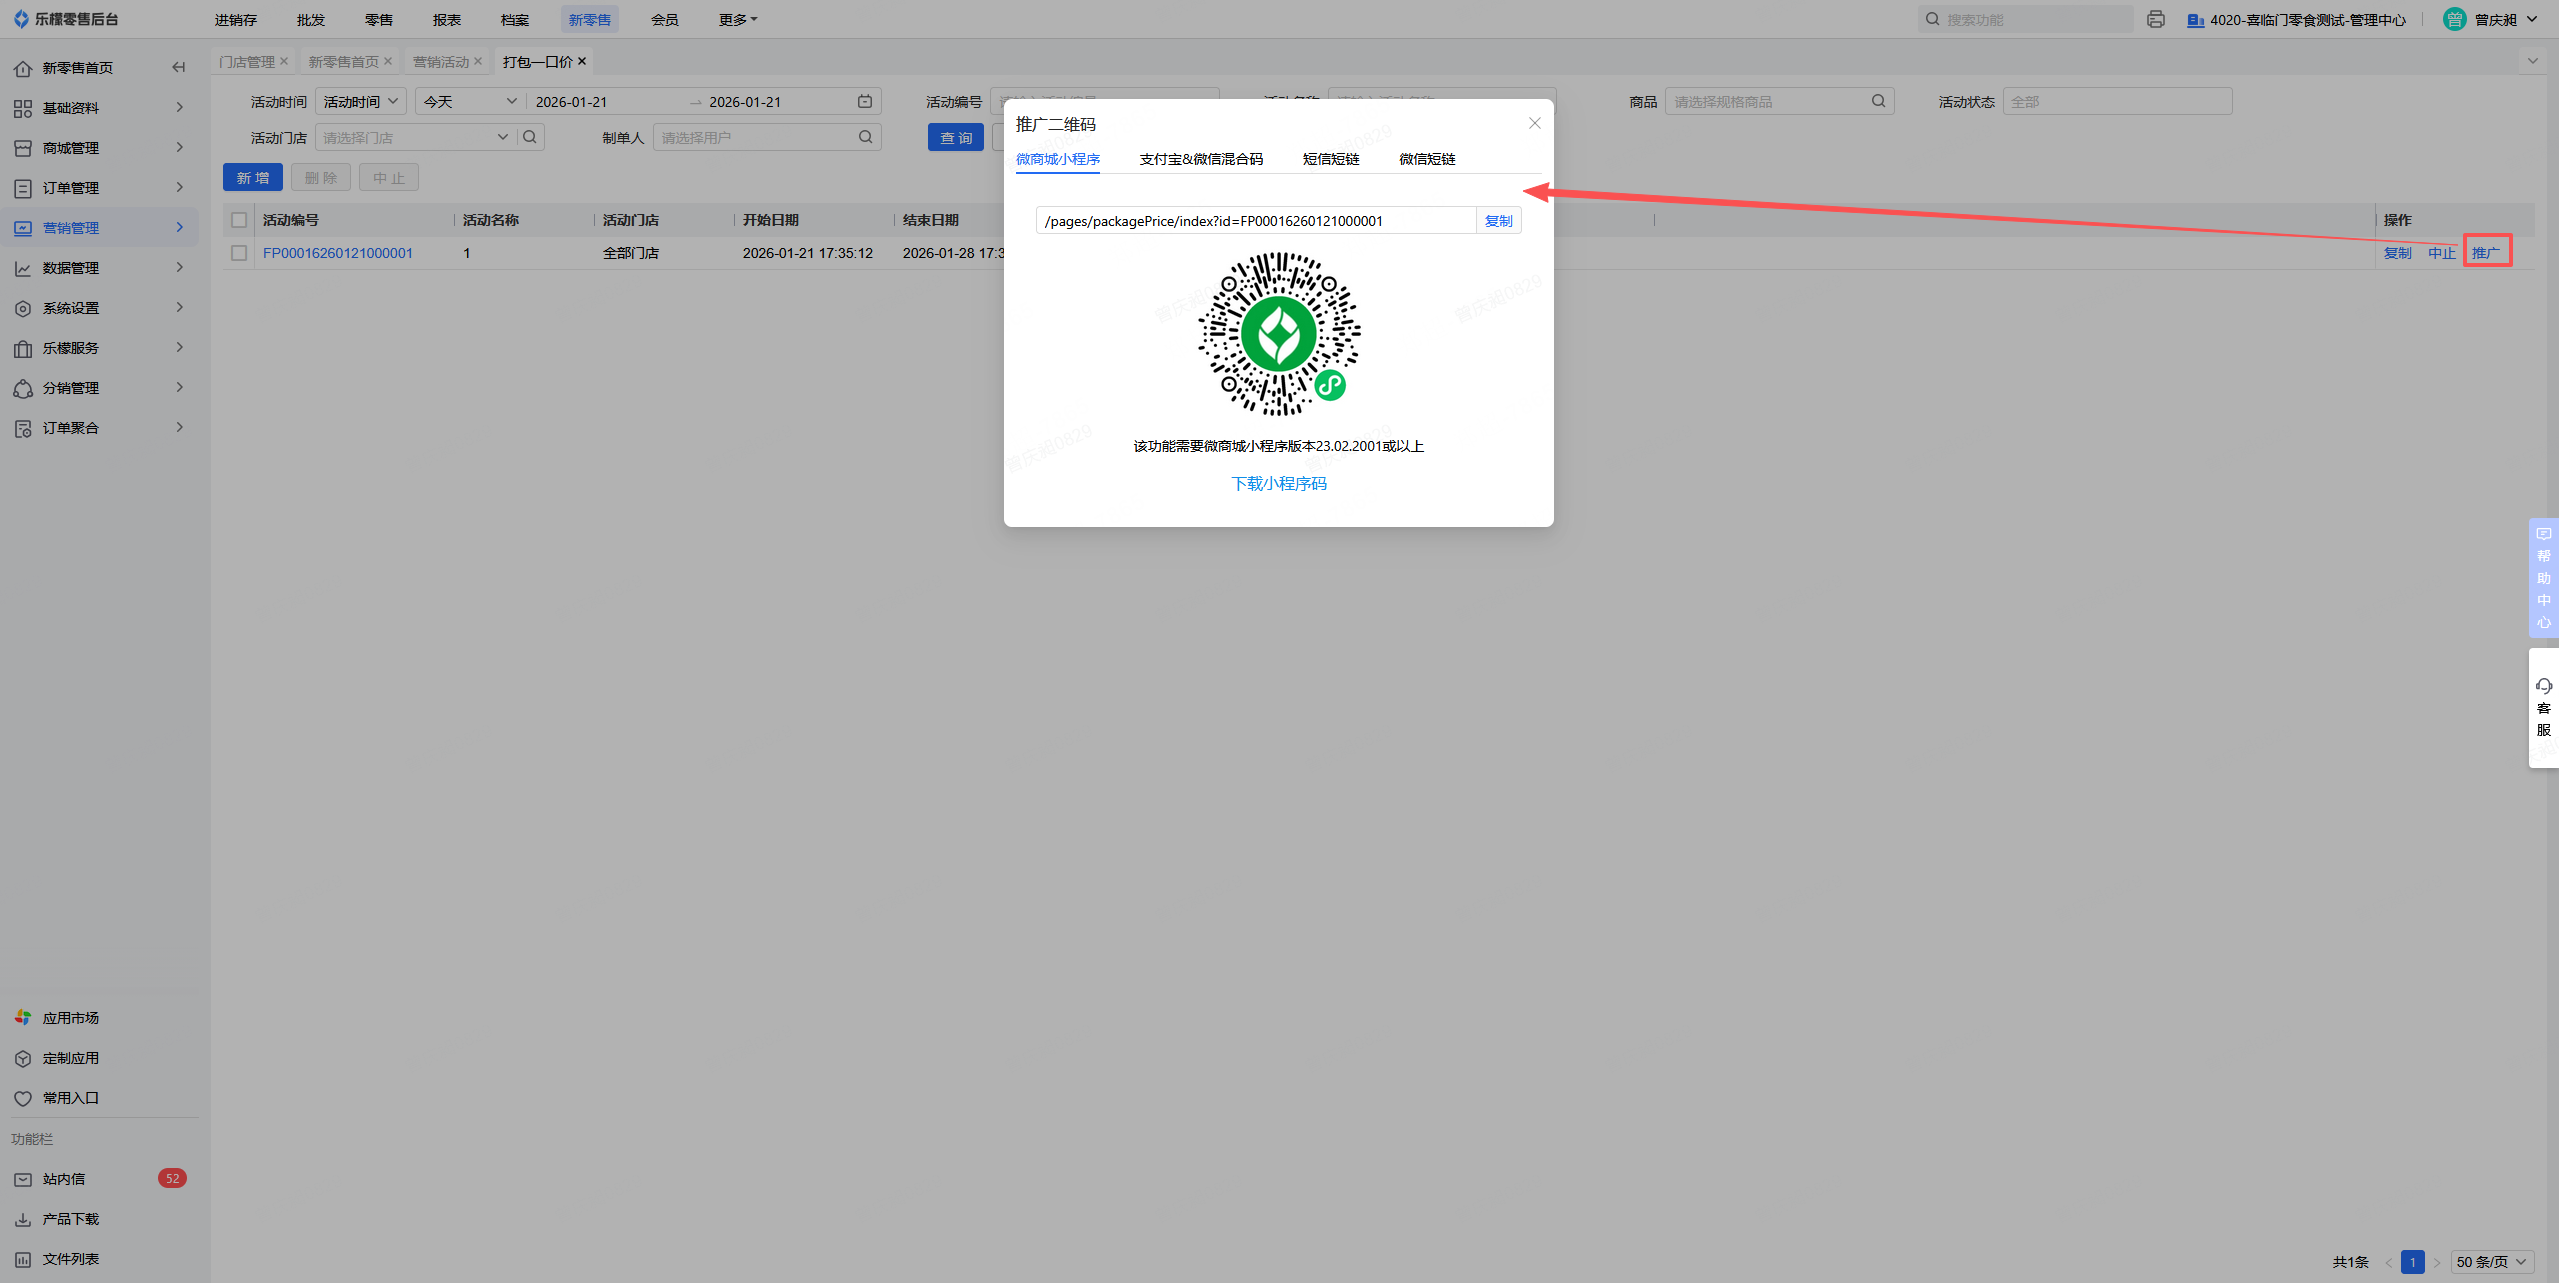Switch to 支付宝&微信混合码 tab

click(1200, 159)
